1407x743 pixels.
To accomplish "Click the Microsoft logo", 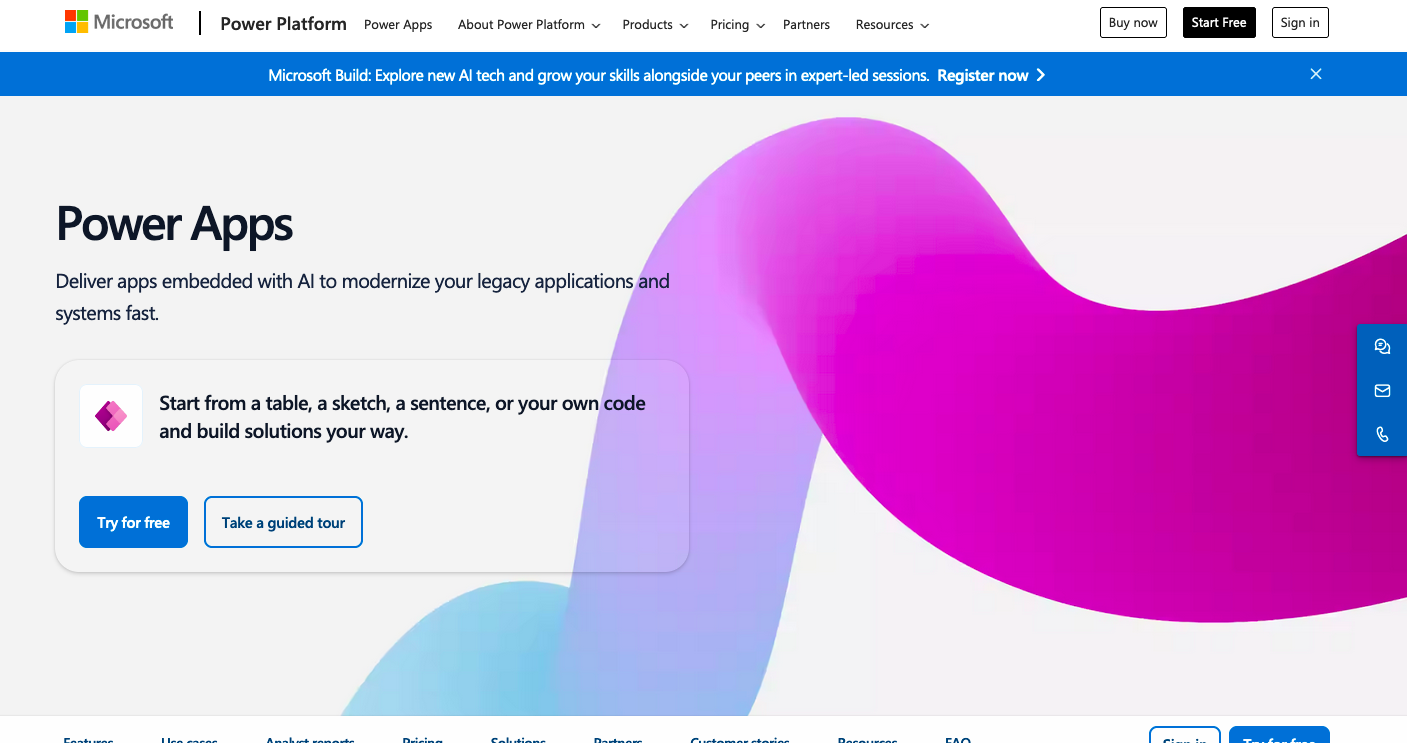I will coord(119,22).
